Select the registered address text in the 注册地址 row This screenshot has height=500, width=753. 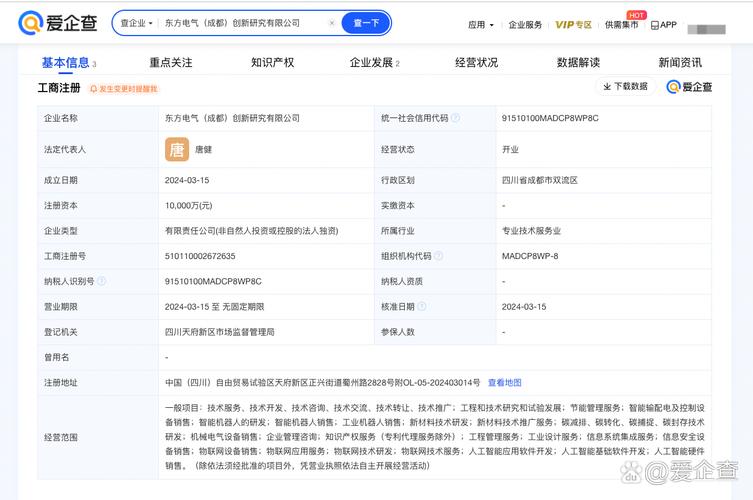322,383
